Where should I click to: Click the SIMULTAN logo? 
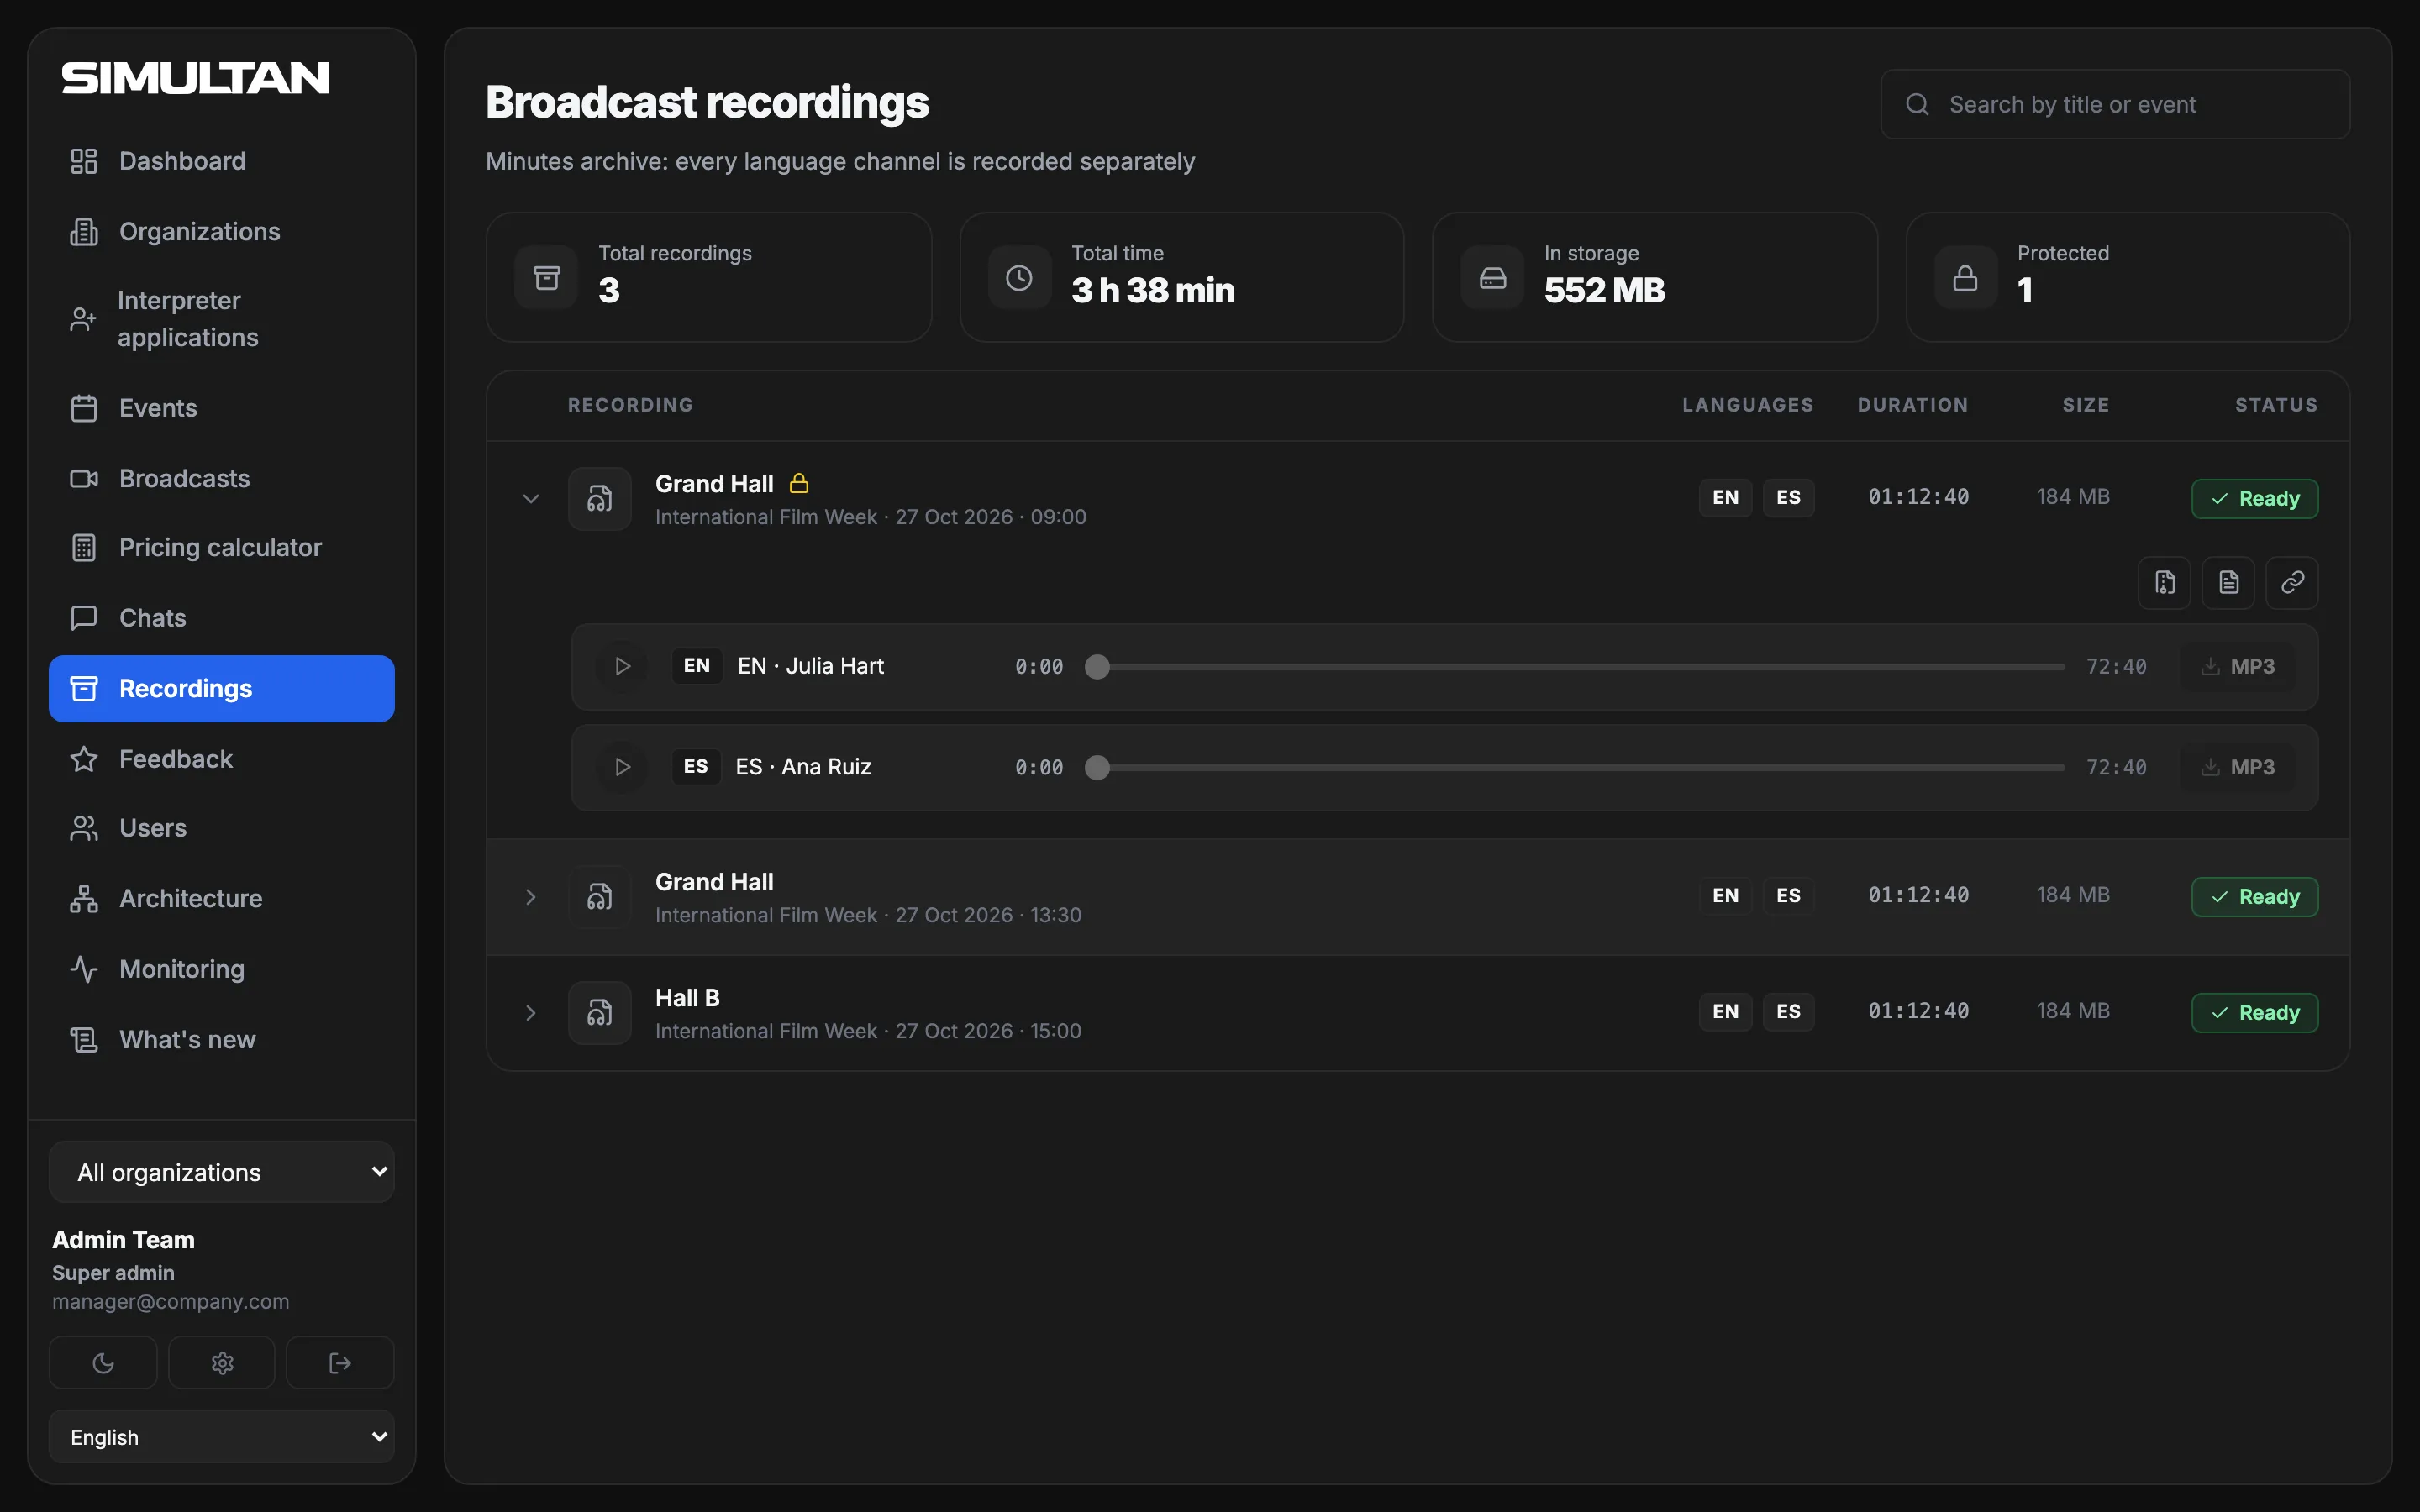coord(195,78)
